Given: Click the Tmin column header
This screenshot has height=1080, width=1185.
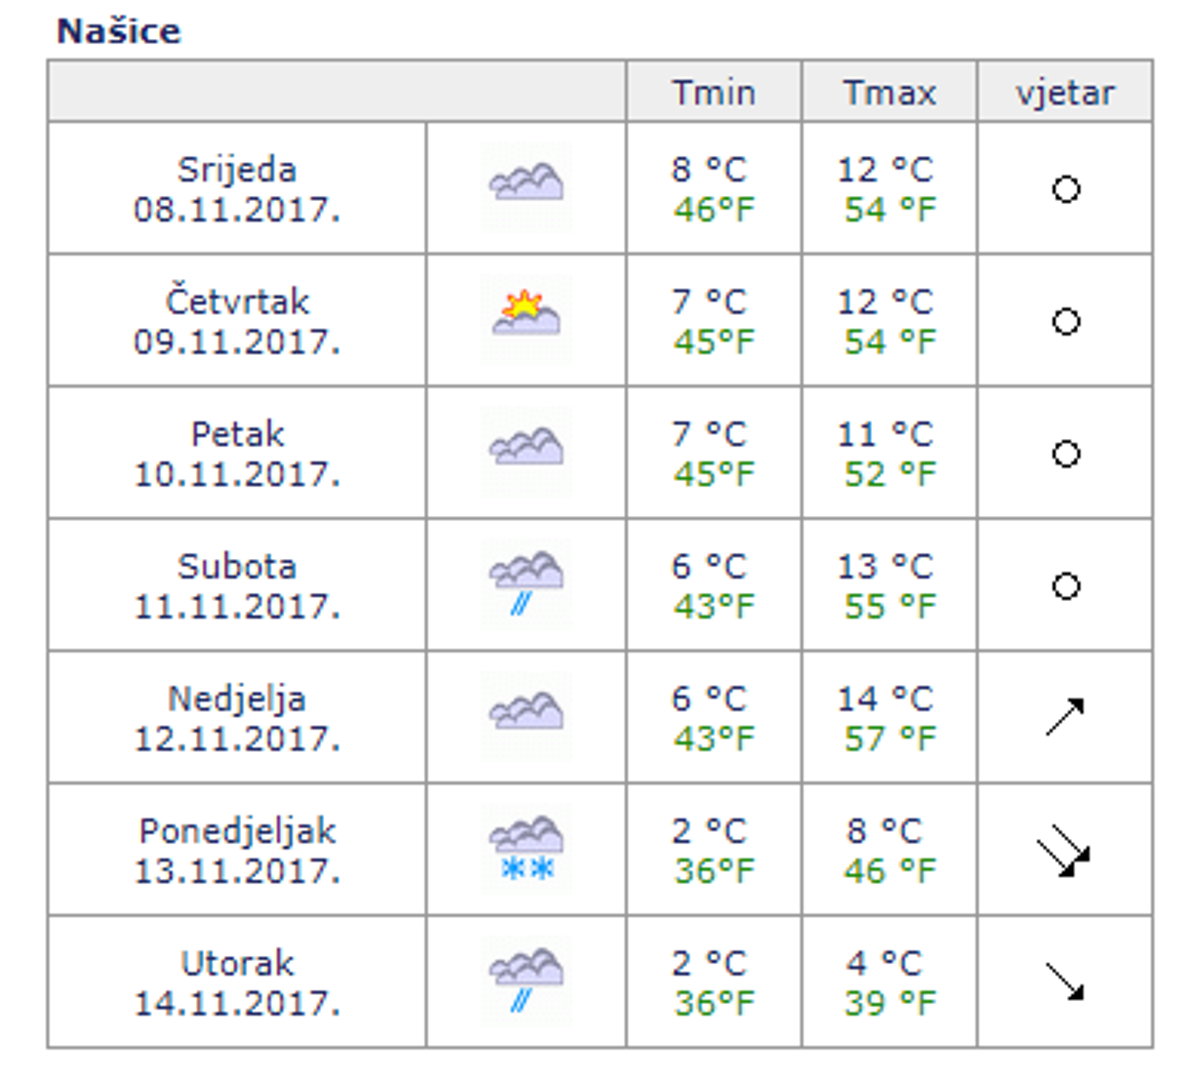Looking at the screenshot, I should pos(713,93).
